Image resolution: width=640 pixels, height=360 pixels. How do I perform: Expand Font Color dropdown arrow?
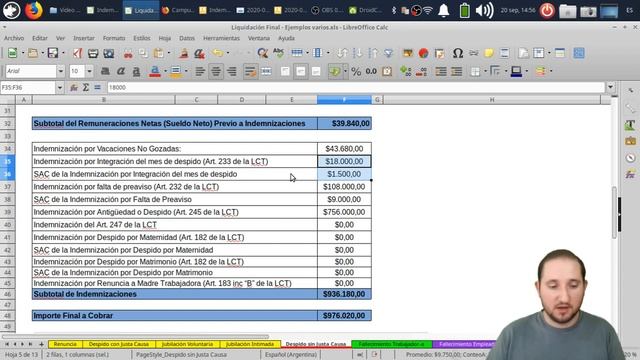click(165, 71)
